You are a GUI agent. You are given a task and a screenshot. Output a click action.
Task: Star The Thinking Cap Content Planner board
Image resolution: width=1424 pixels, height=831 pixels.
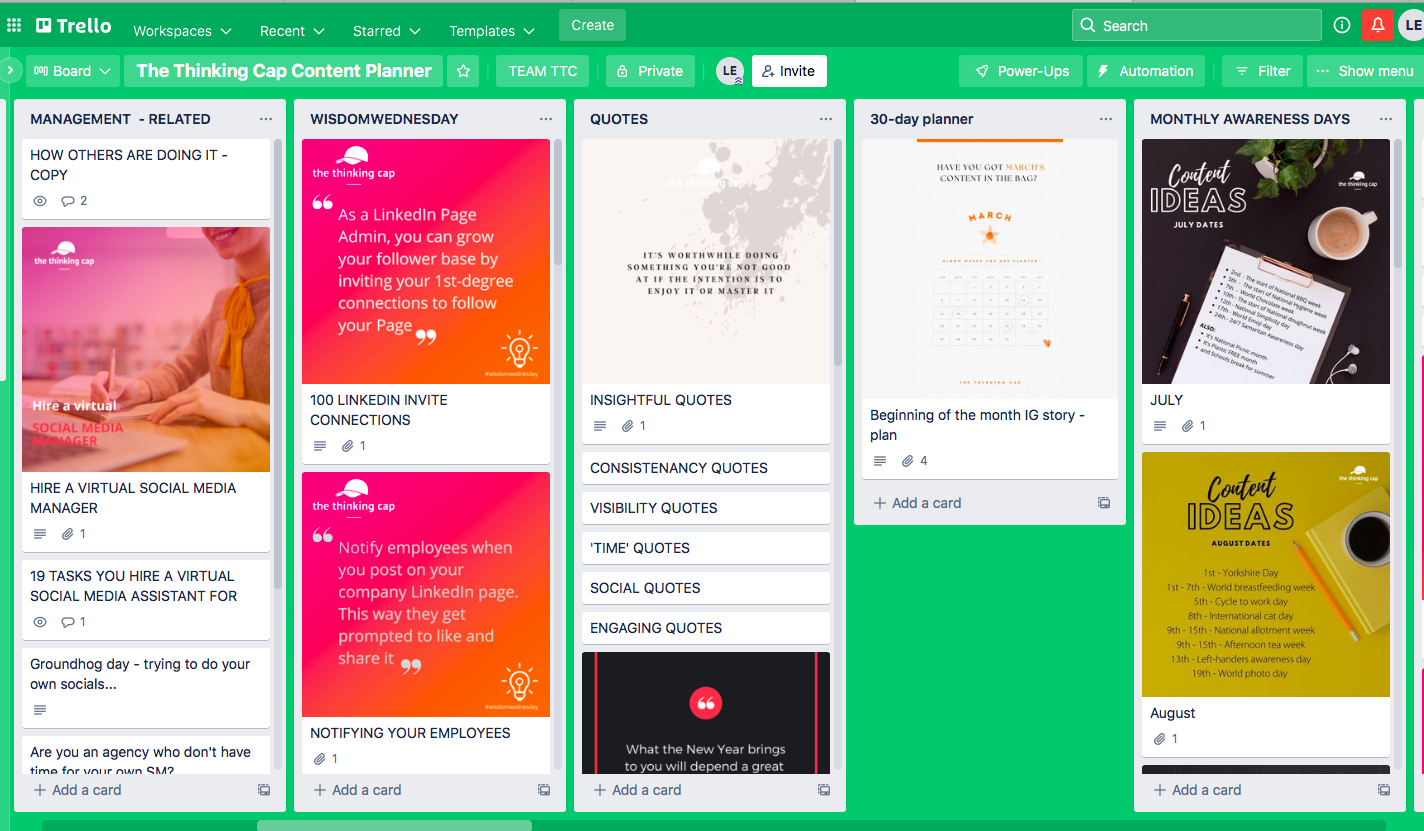463,71
